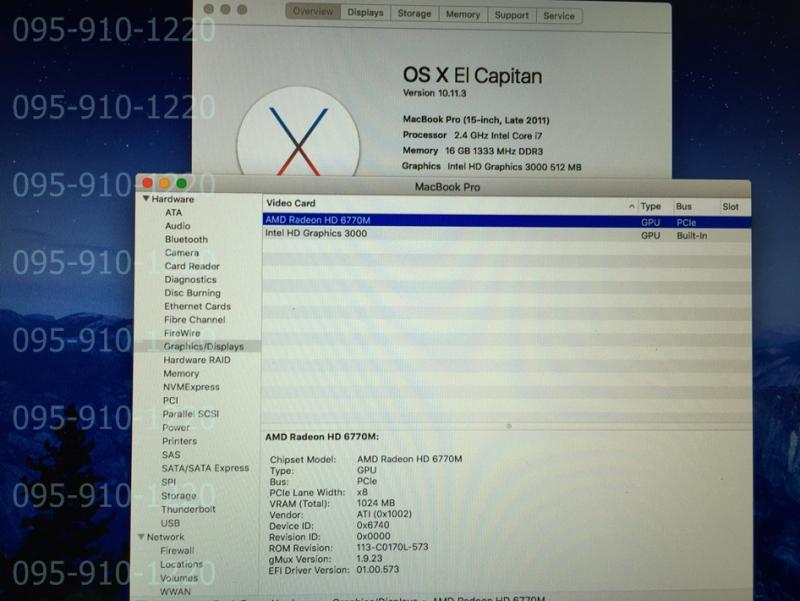Click the Vendor value ATI (0x1002)
800x601 pixels.
tap(384, 514)
